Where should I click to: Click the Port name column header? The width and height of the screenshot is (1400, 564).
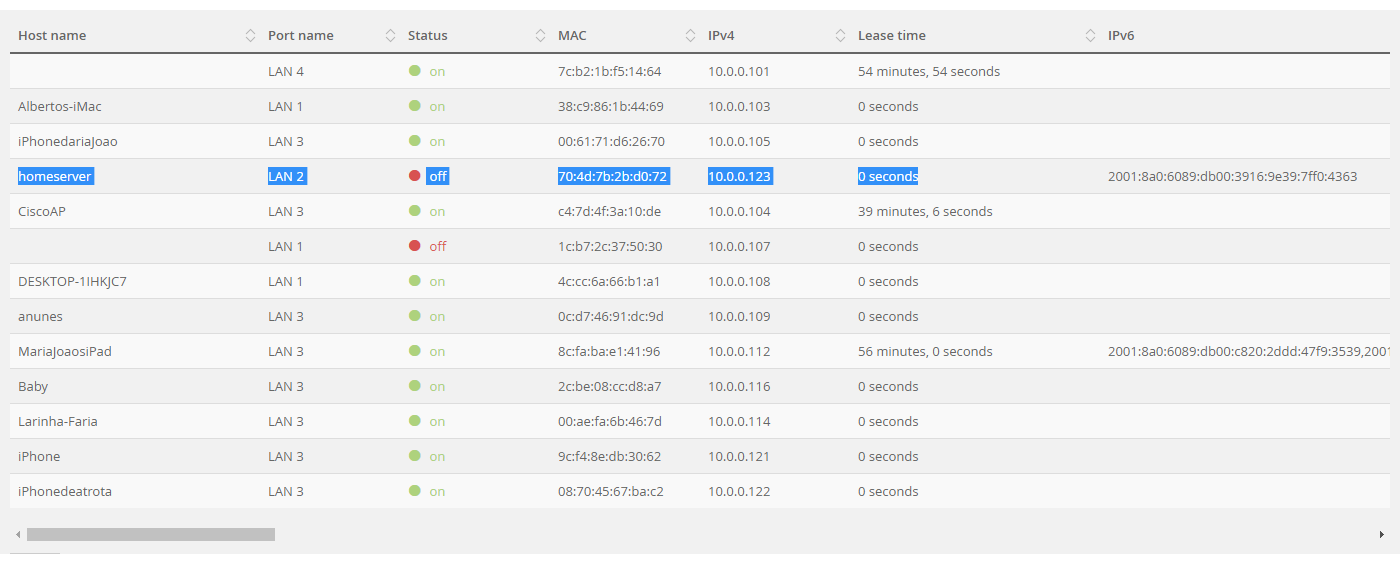click(301, 35)
